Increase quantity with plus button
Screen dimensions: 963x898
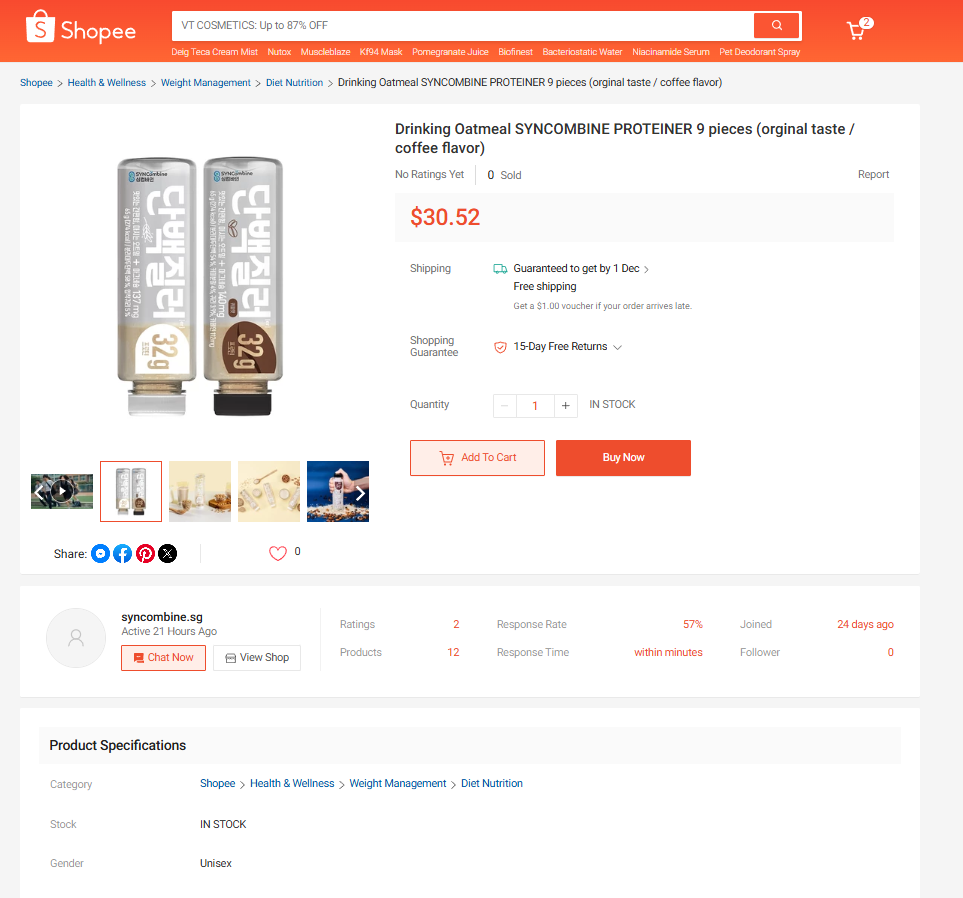click(x=566, y=405)
